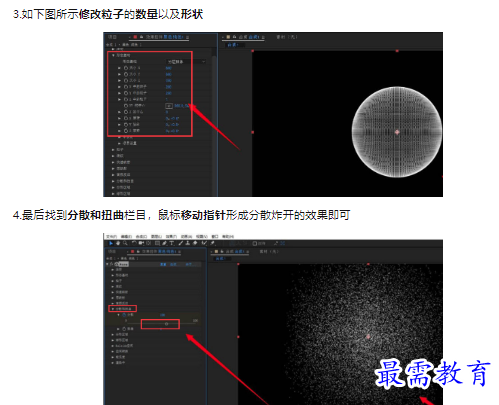The height and width of the screenshot is (405, 499).
Task: Select the arrow Selection tool in lower screenshot
Action: tap(111, 243)
